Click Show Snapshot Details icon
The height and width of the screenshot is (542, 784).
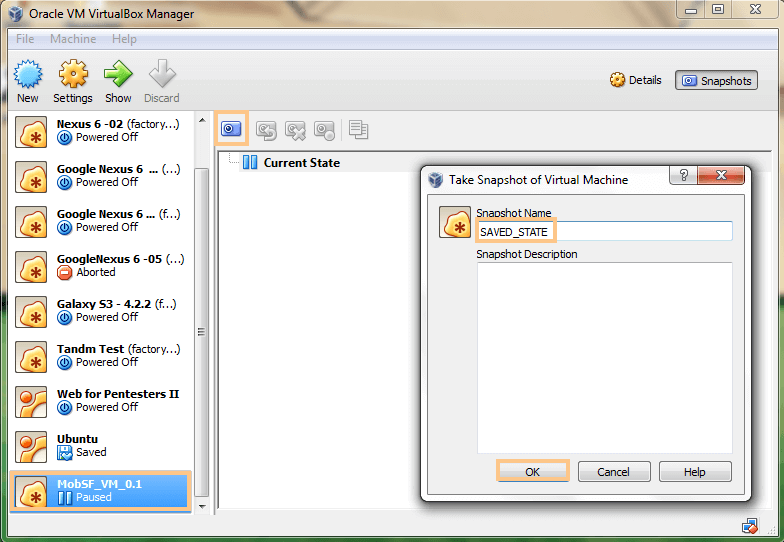324,129
